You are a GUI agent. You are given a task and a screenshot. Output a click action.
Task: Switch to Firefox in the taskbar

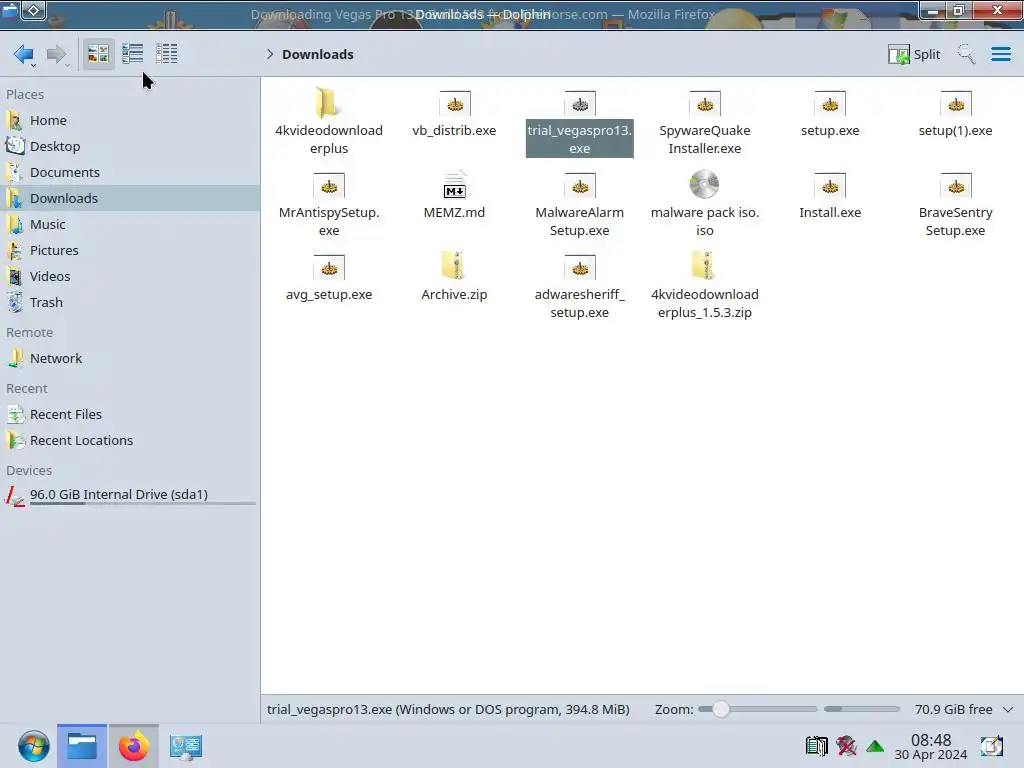tap(133, 746)
